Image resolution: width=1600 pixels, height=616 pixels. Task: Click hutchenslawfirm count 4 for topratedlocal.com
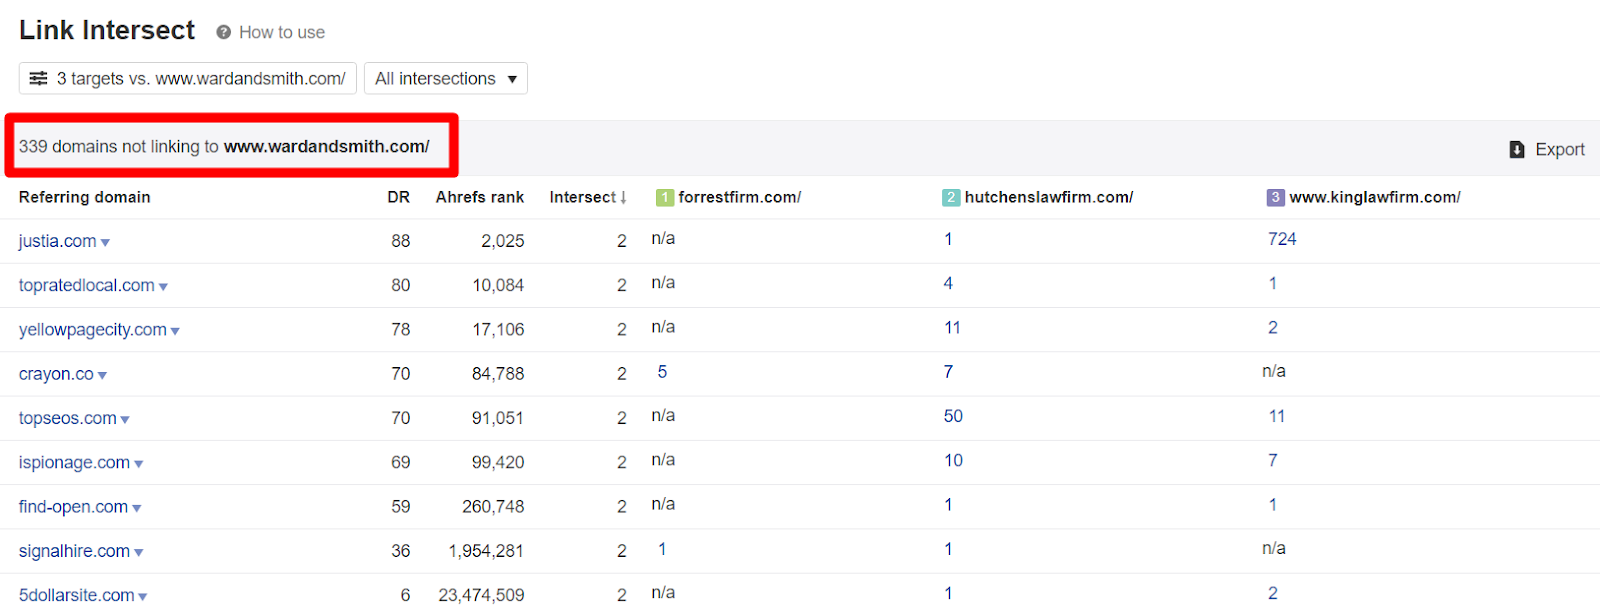click(948, 283)
